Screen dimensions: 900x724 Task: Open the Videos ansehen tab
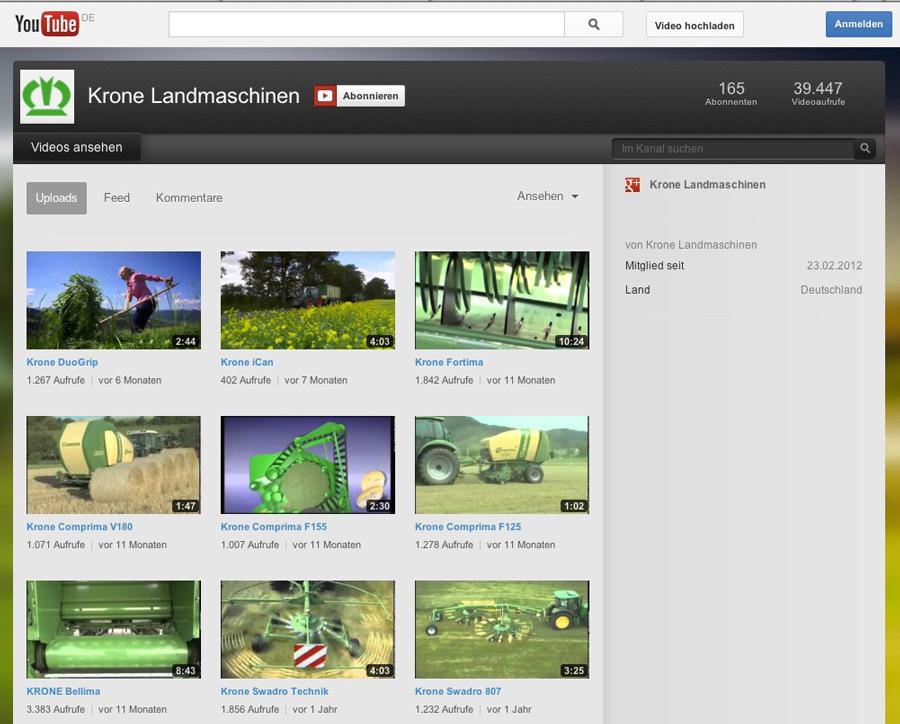(77, 148)
